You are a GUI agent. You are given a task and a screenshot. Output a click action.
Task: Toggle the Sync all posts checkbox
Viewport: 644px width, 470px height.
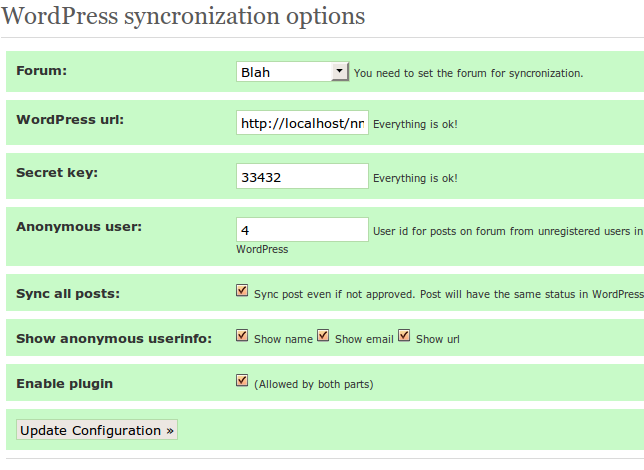pyautogui.click(x=242, y=290)
